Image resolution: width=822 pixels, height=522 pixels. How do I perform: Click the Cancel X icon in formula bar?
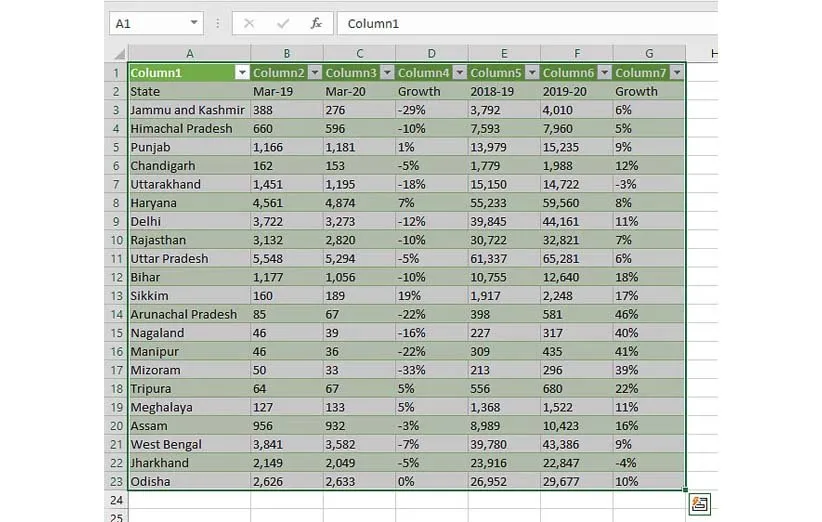(249, 23)
